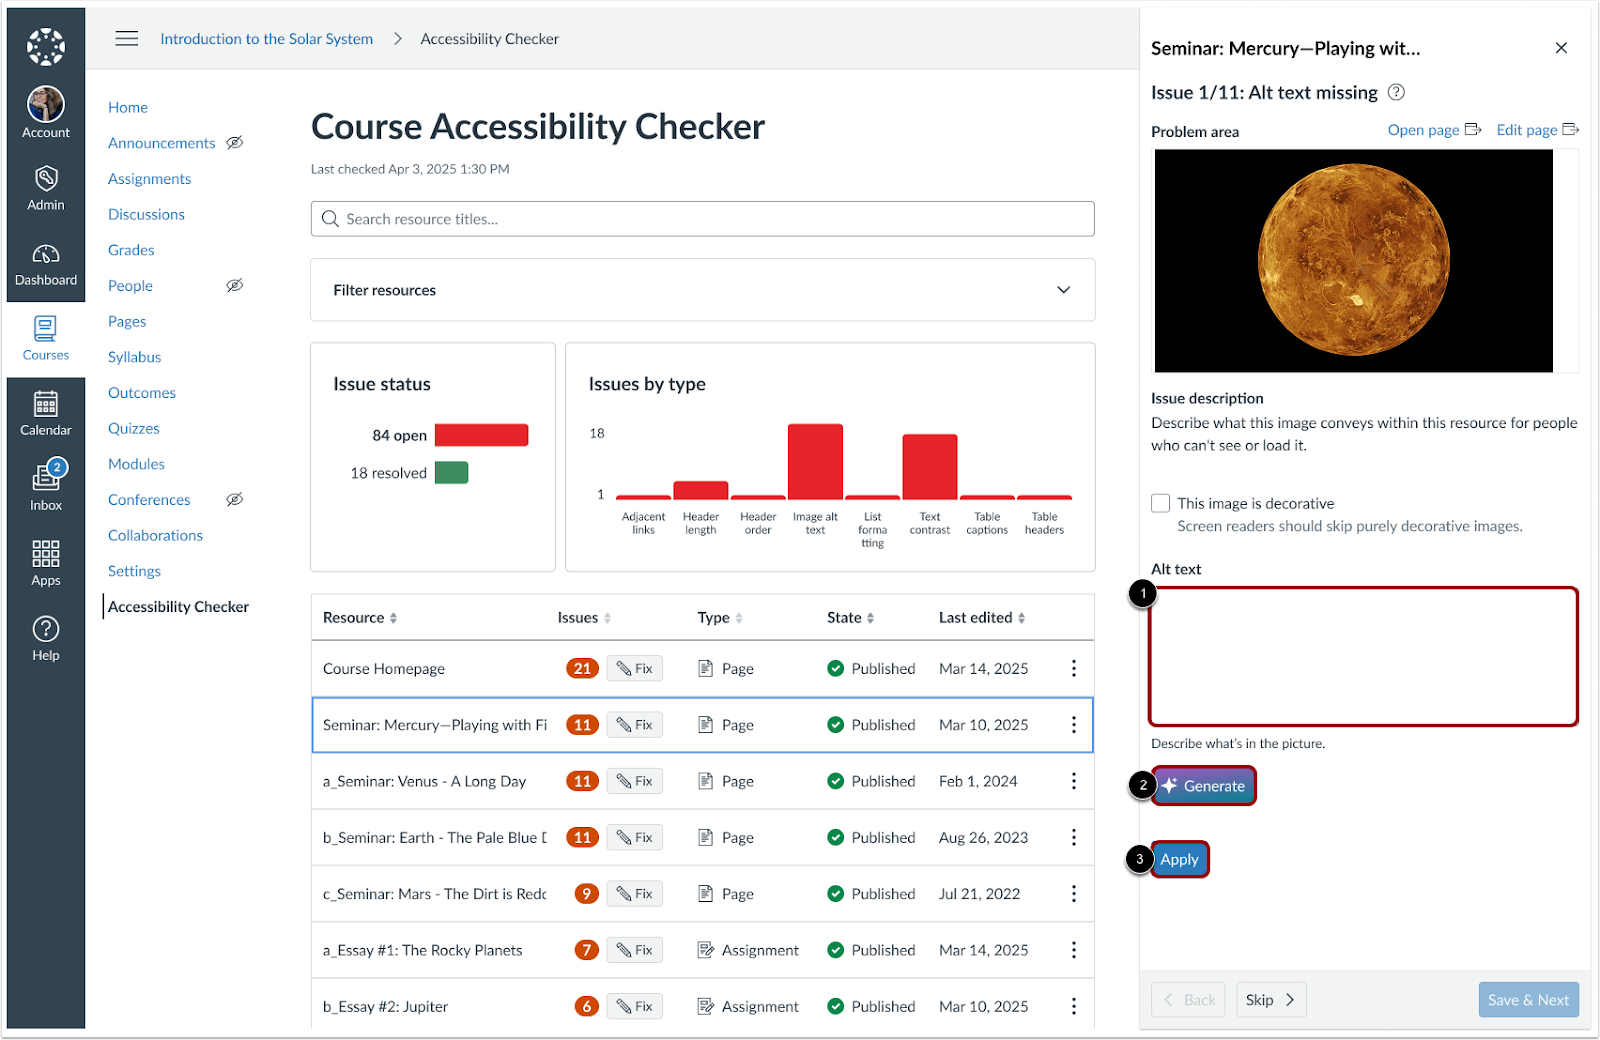Sort table by Type column
The image size is (1600, 1040).
(x=720, y=618)
